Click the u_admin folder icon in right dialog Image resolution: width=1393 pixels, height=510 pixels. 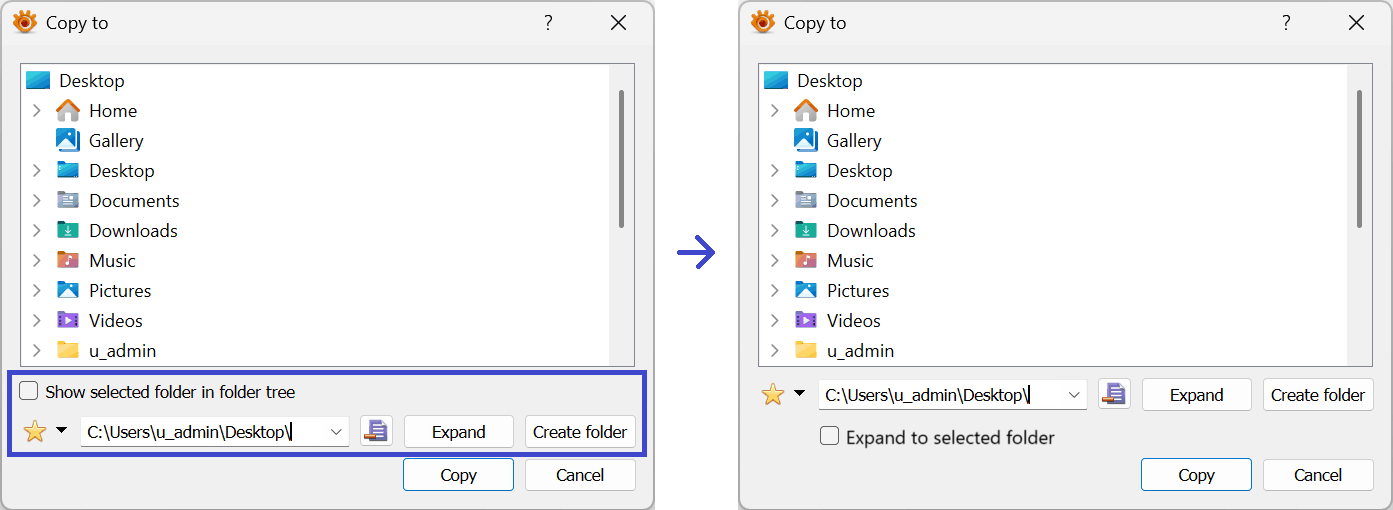tap(806, 350)
